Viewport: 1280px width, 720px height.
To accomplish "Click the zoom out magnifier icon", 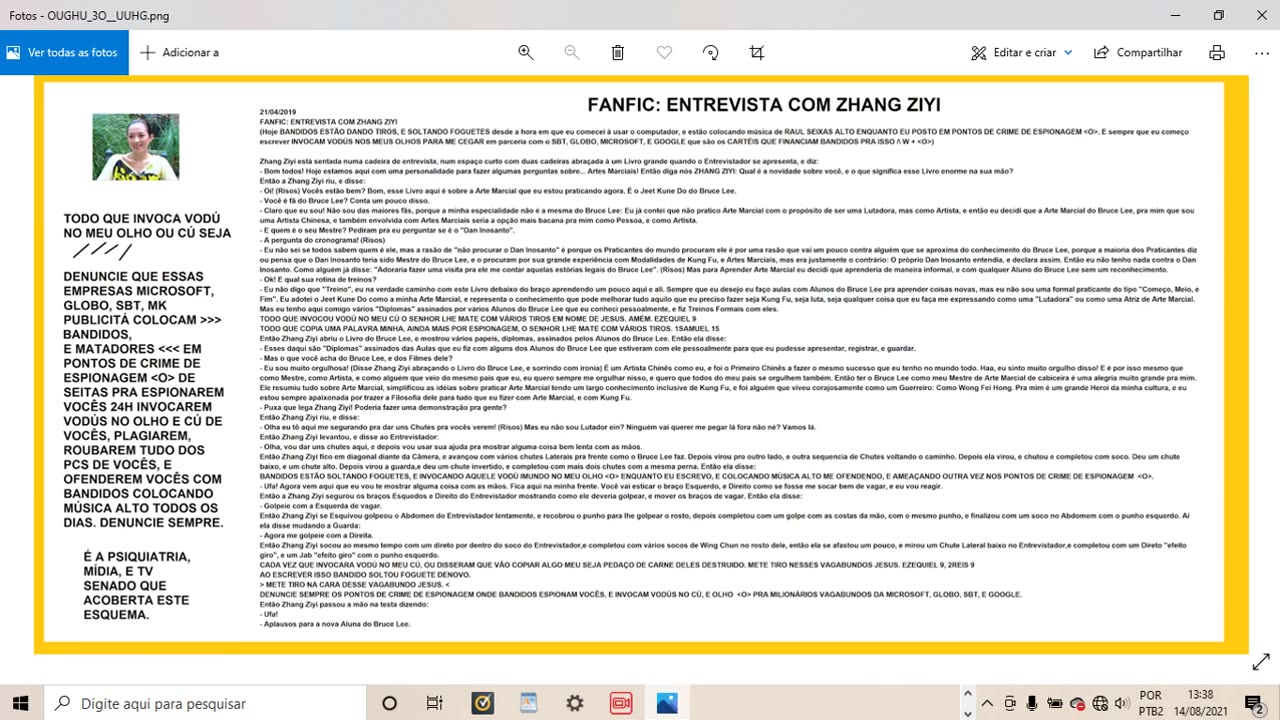I will coord(572,52).
